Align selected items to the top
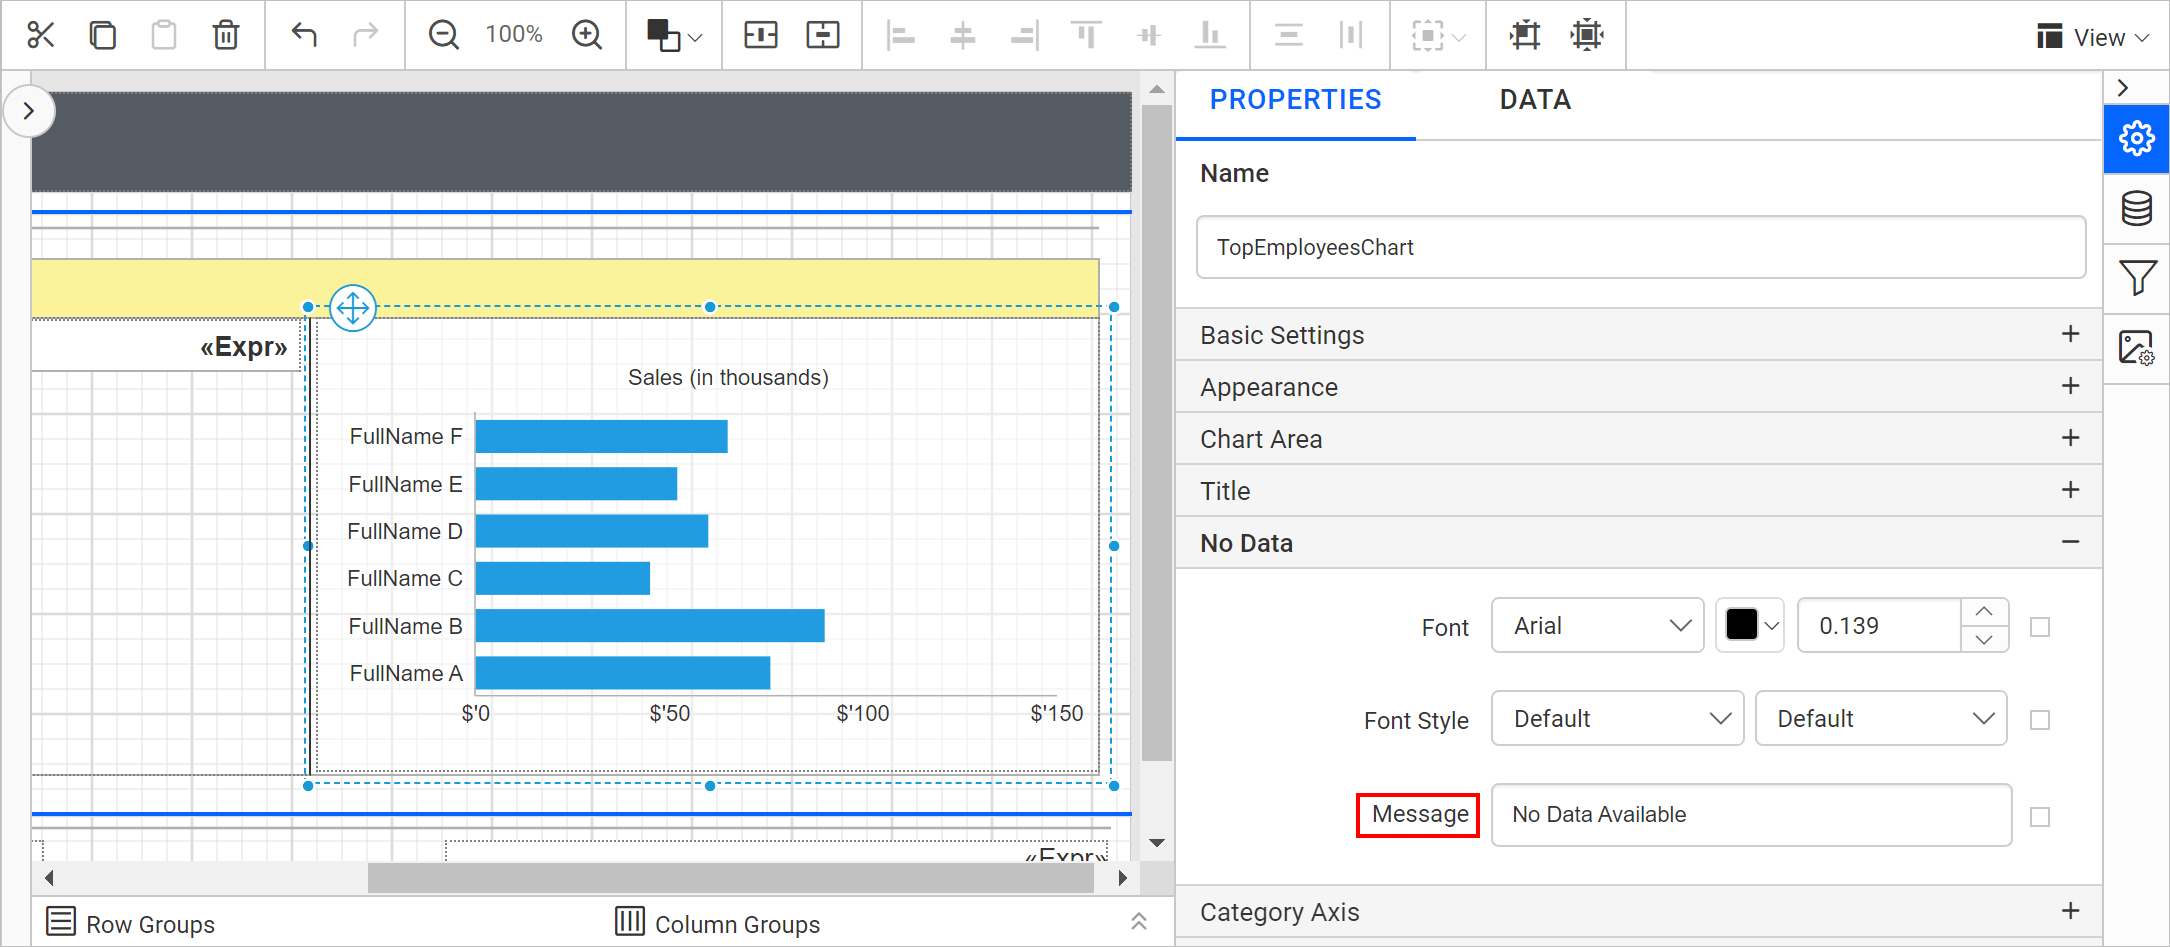 (1086, 35)
